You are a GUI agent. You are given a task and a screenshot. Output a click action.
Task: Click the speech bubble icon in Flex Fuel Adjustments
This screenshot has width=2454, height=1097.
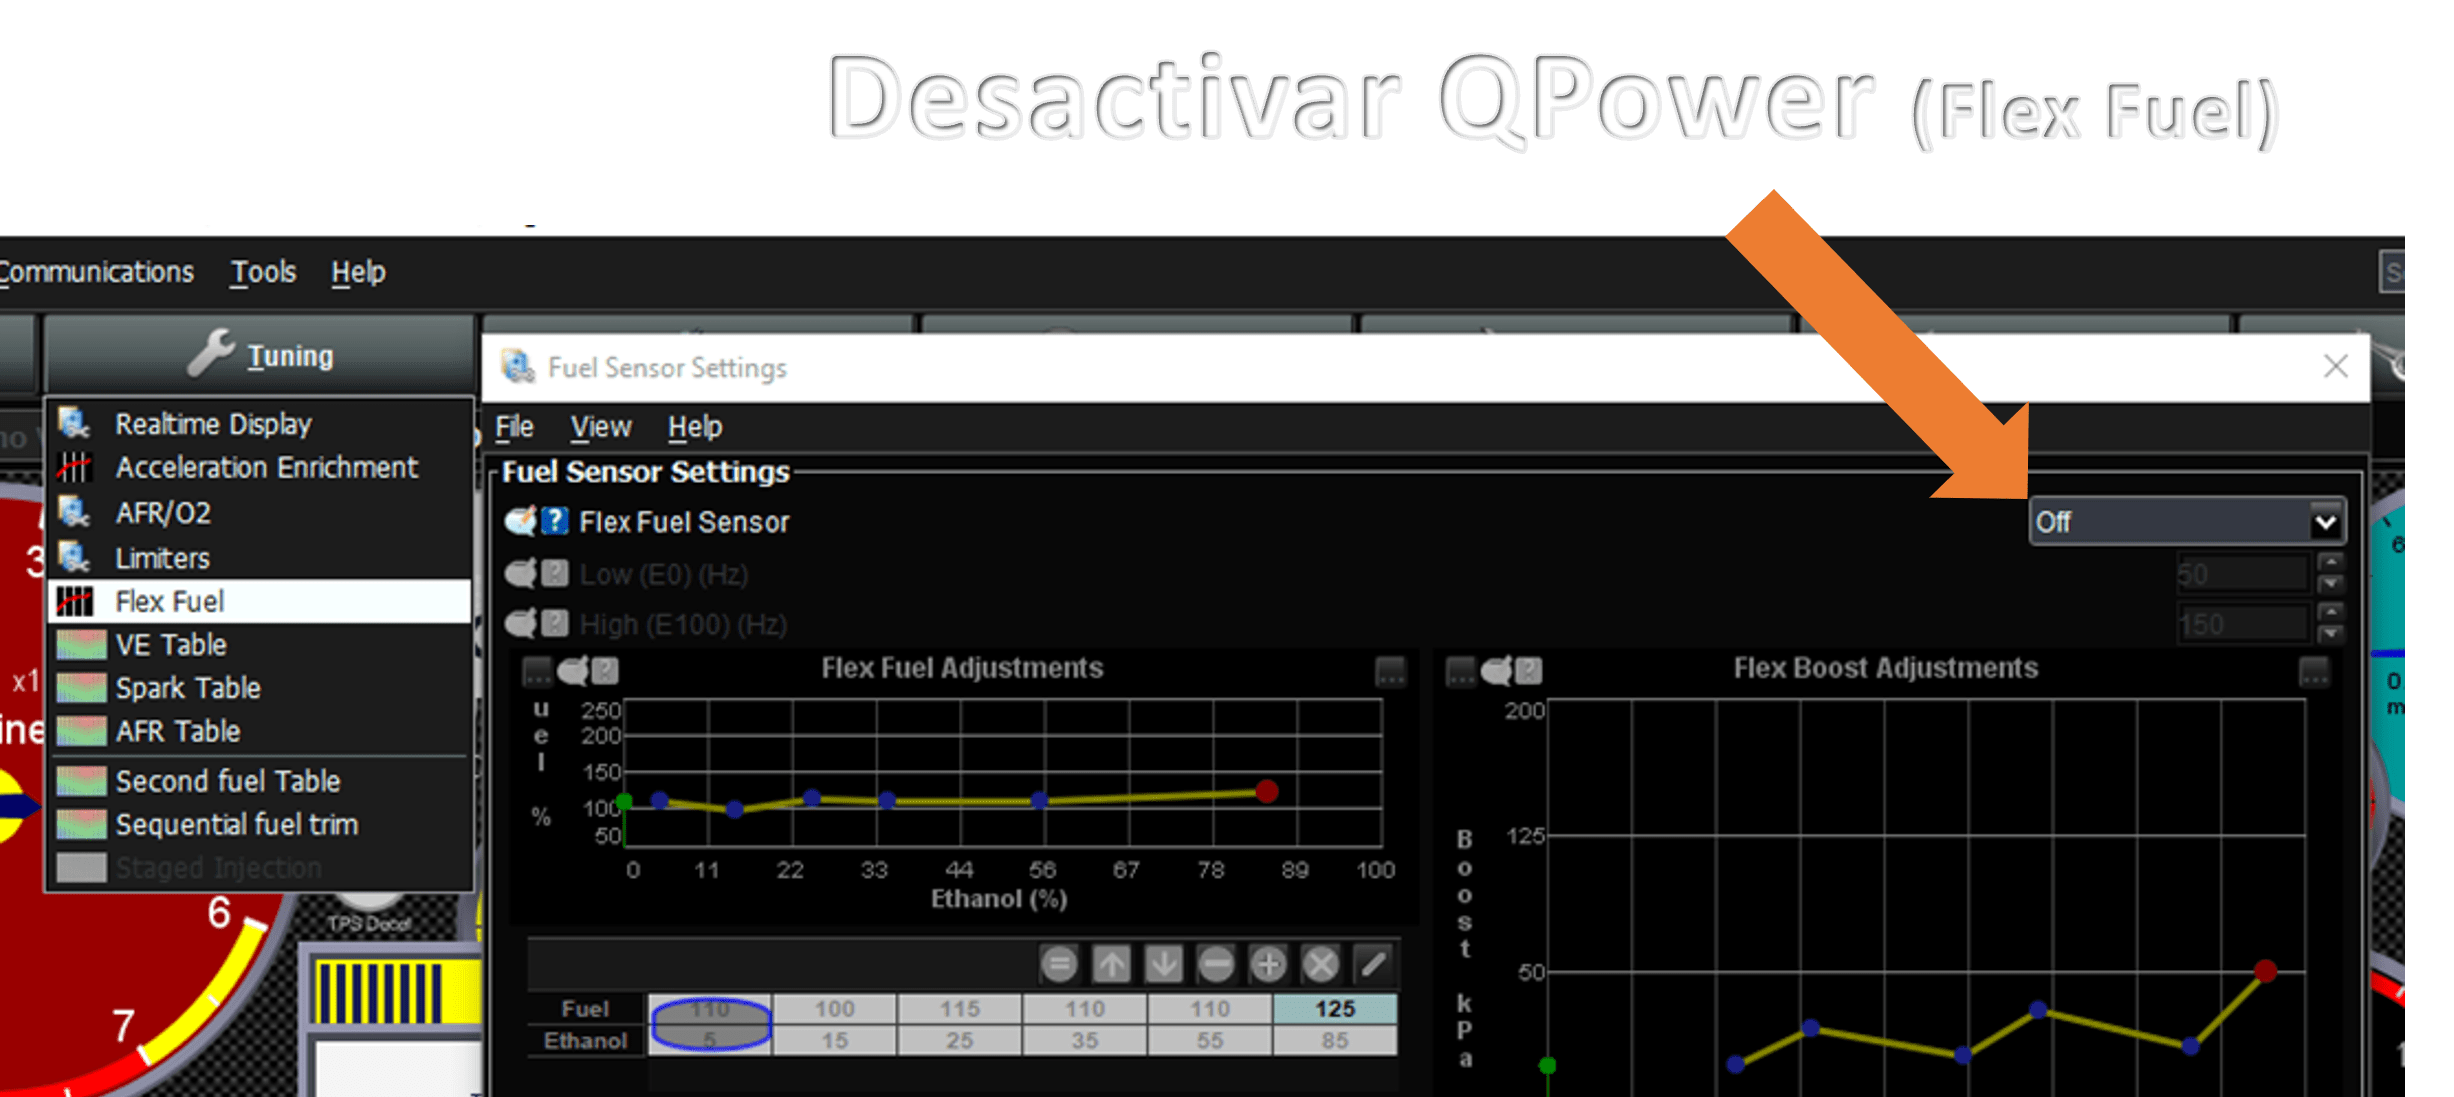point(574,670)
